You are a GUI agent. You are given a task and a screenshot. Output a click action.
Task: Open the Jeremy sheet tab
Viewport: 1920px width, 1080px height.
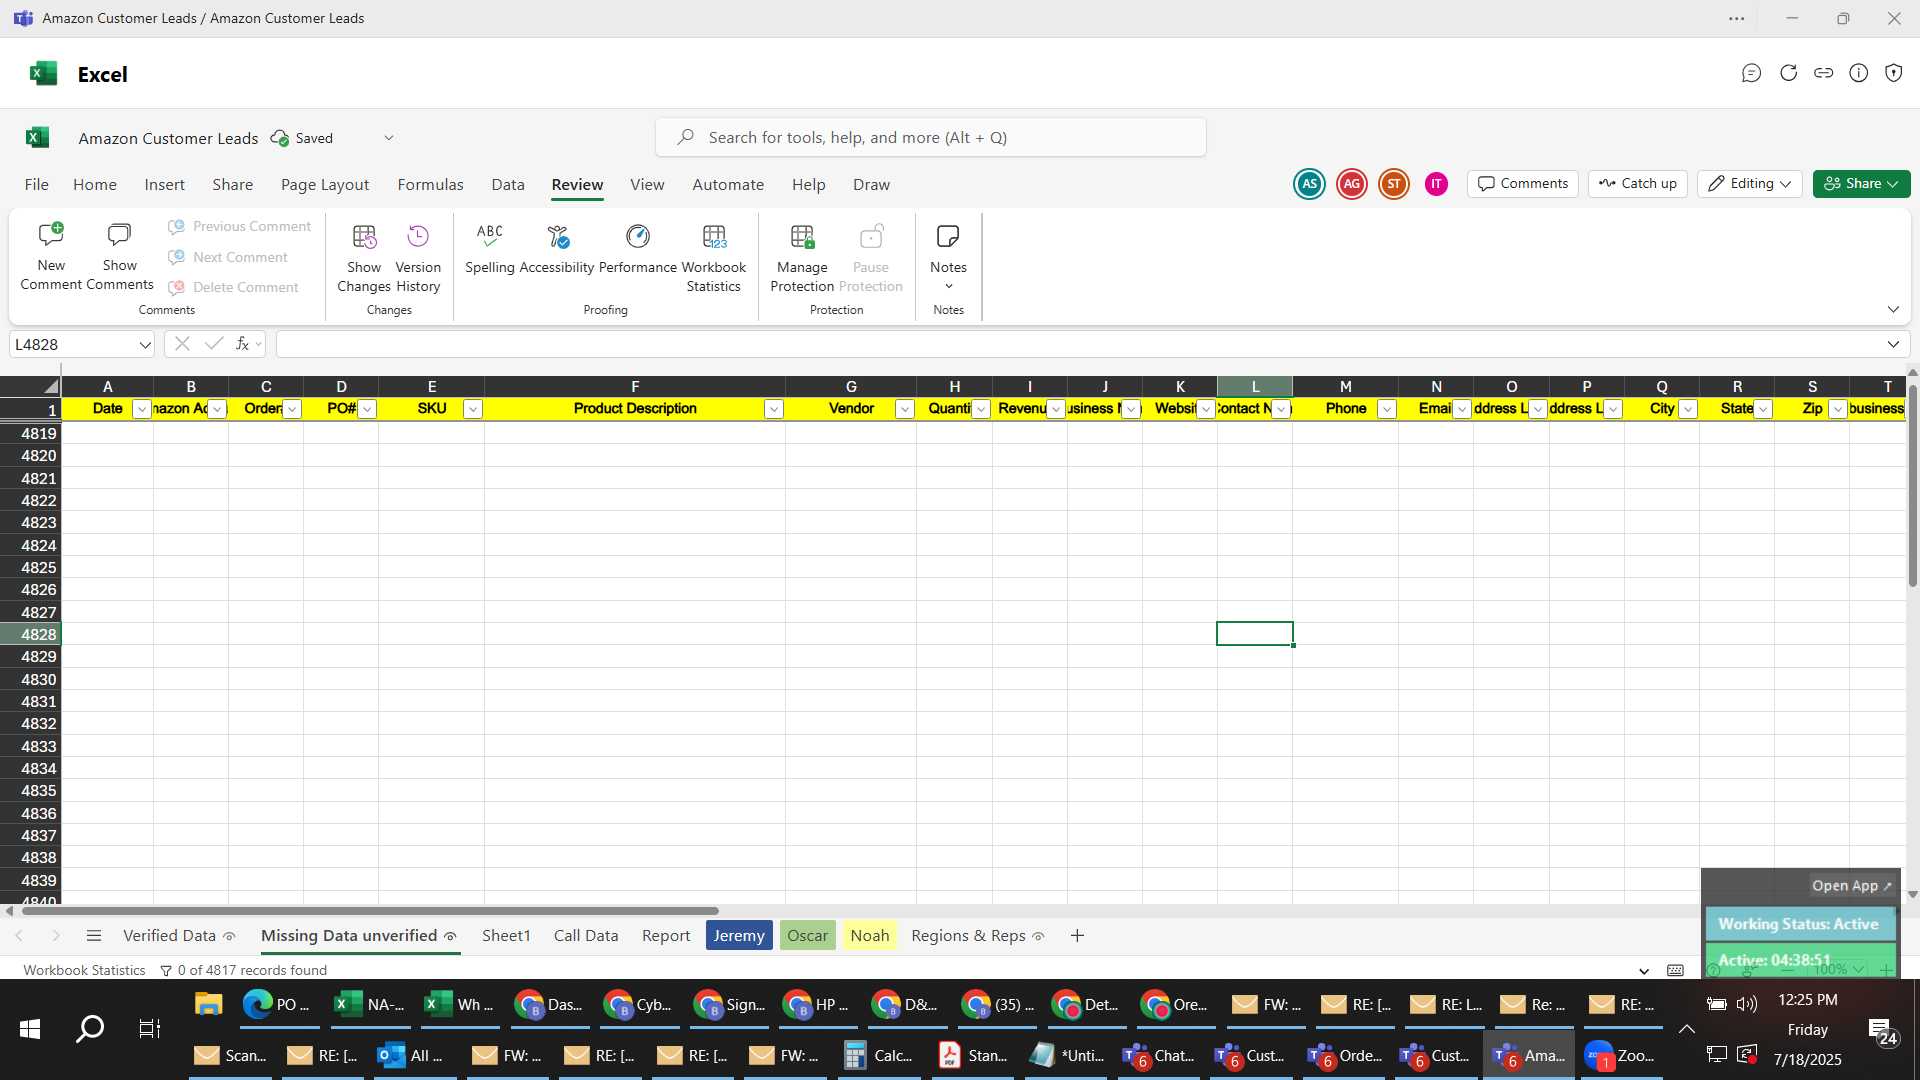pos(739,936)
